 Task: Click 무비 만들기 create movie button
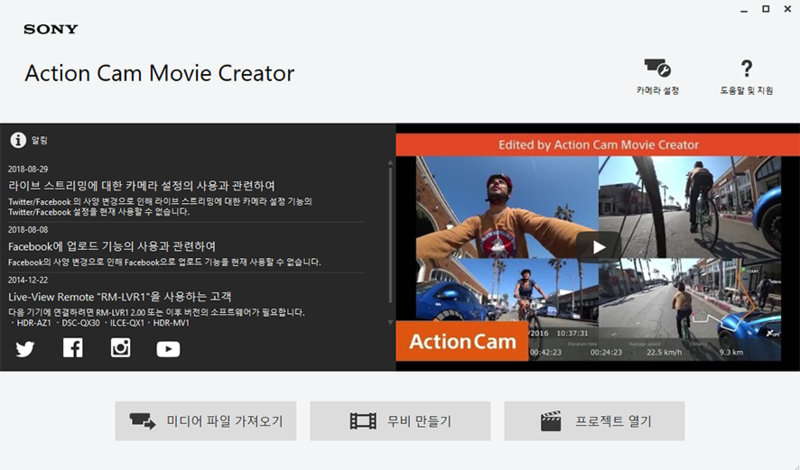click(x=400, y=421)
